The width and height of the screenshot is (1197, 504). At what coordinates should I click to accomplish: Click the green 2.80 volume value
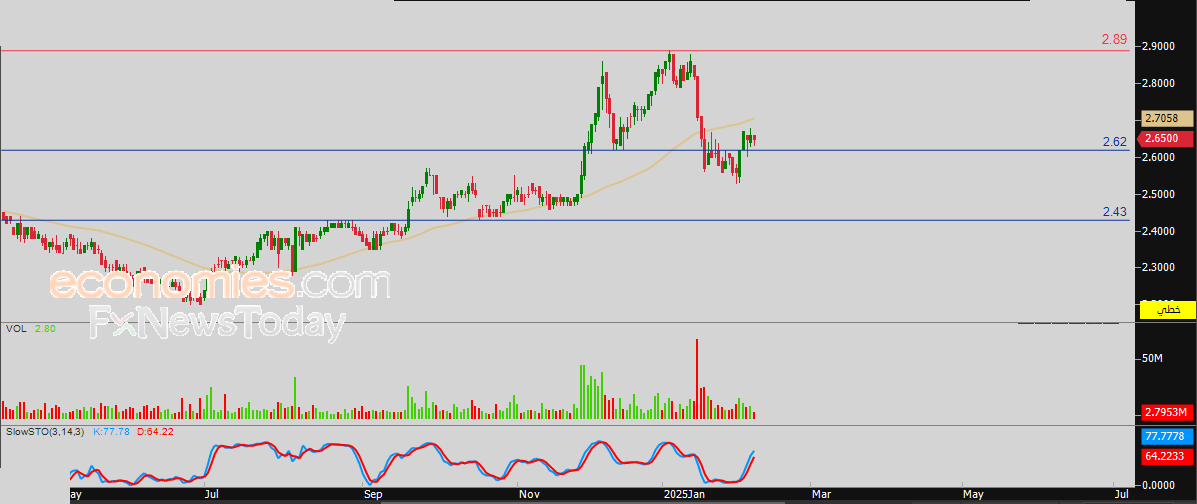tap(44, 328)
